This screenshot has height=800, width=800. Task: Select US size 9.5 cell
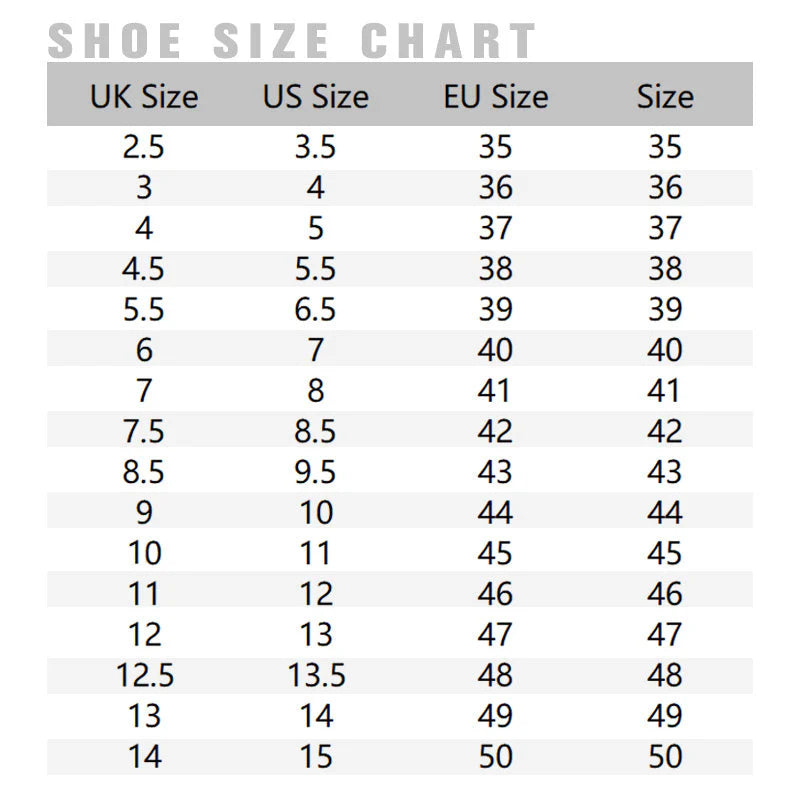pos(315,472)
